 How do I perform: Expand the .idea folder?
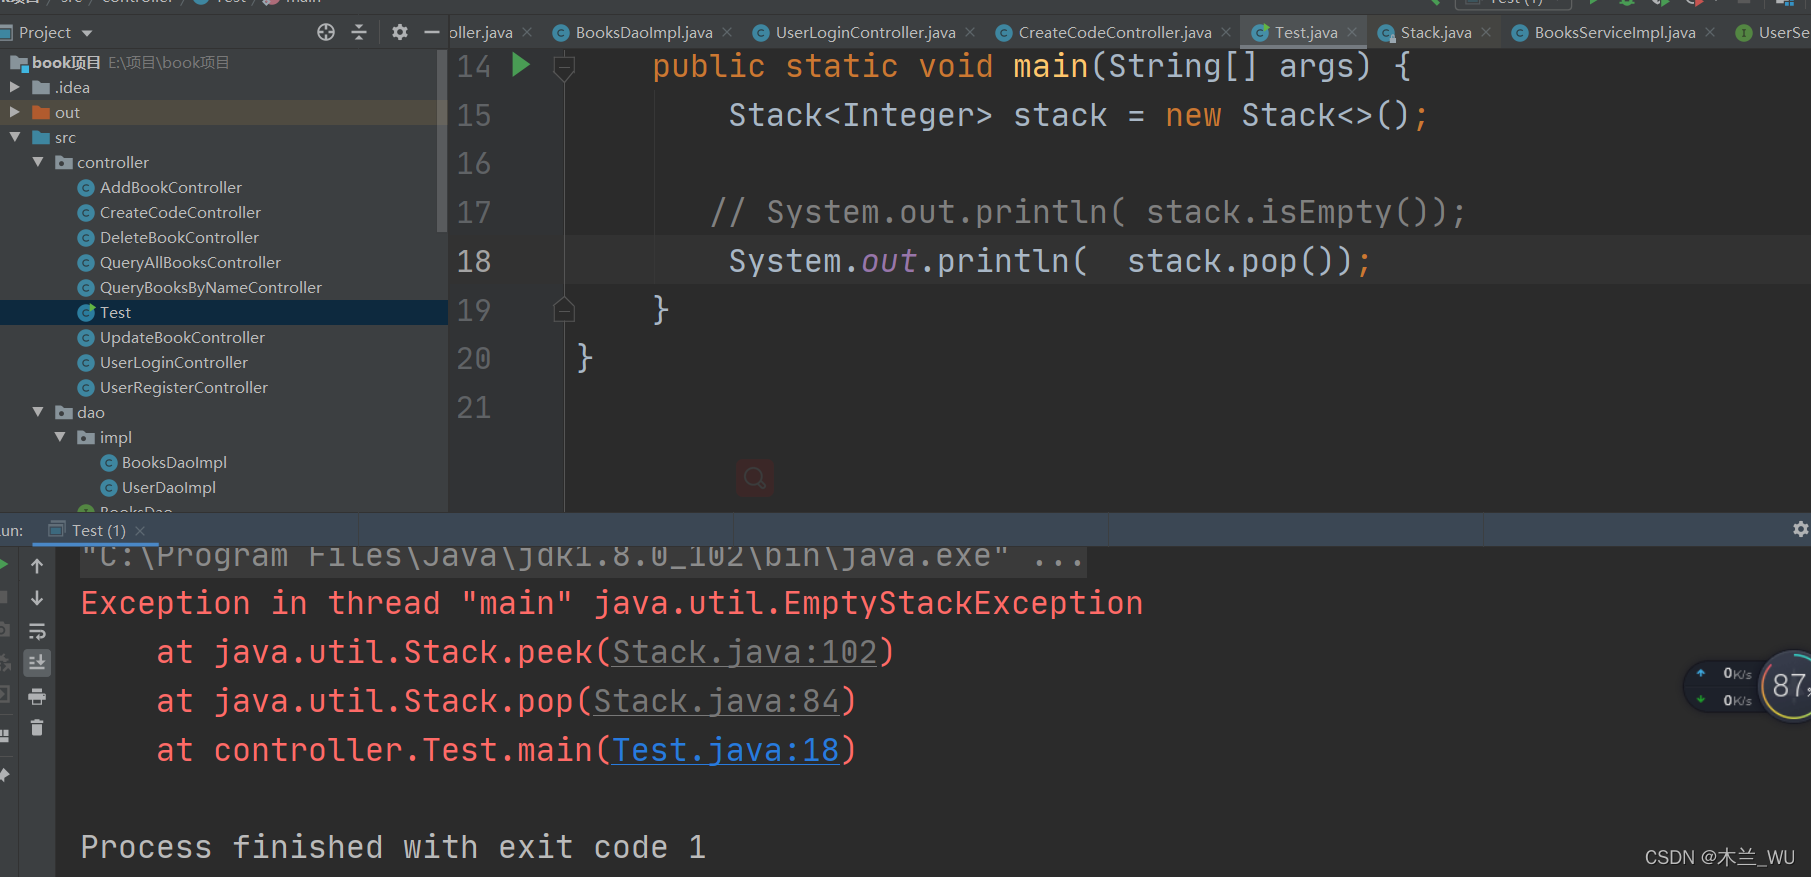click(x=15, y=87)
